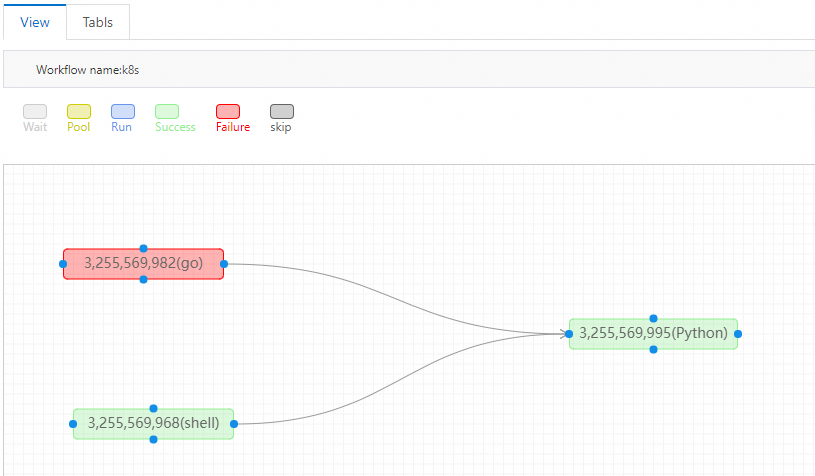Click the bottom connector dot of go node
Viewport: 815px width, 476px height.
coord(143,280)
